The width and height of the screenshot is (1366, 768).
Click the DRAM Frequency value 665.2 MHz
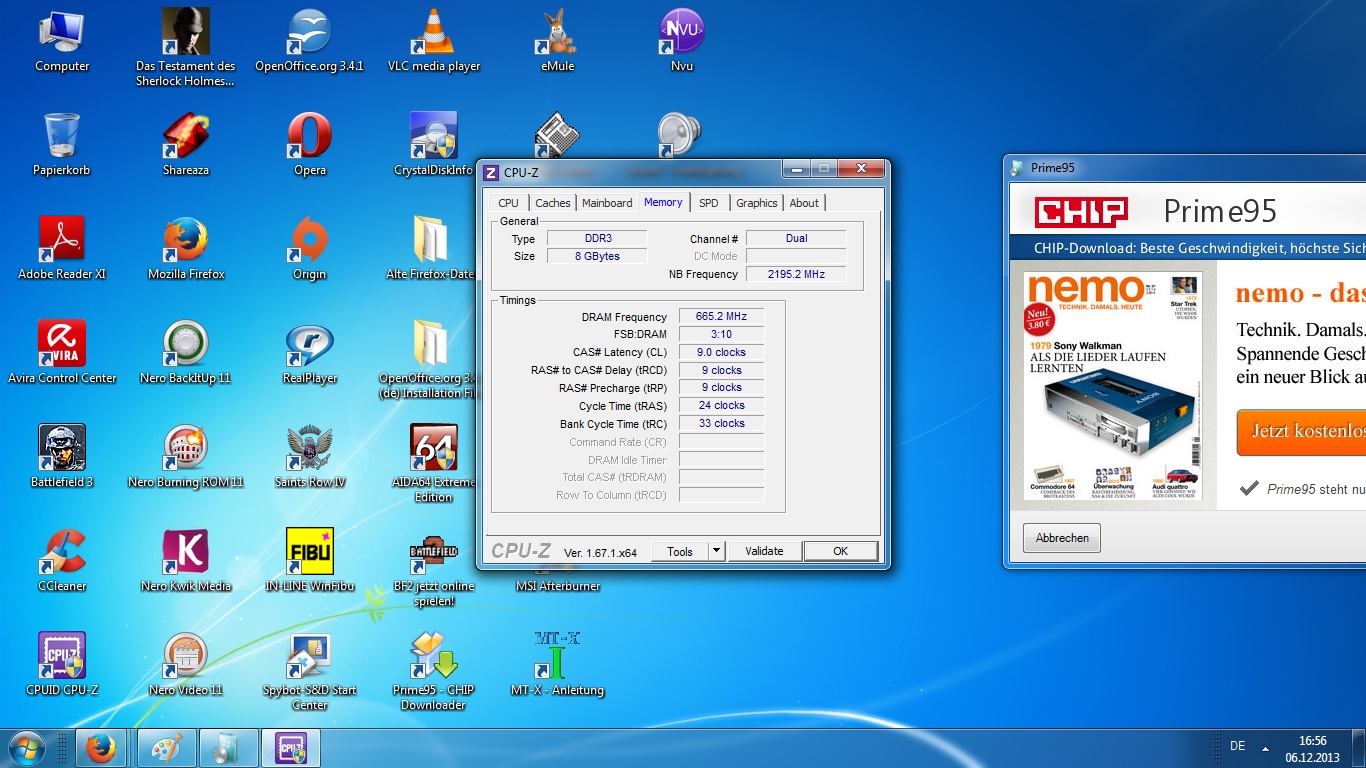pyautogui.click(x=721, y=316)
